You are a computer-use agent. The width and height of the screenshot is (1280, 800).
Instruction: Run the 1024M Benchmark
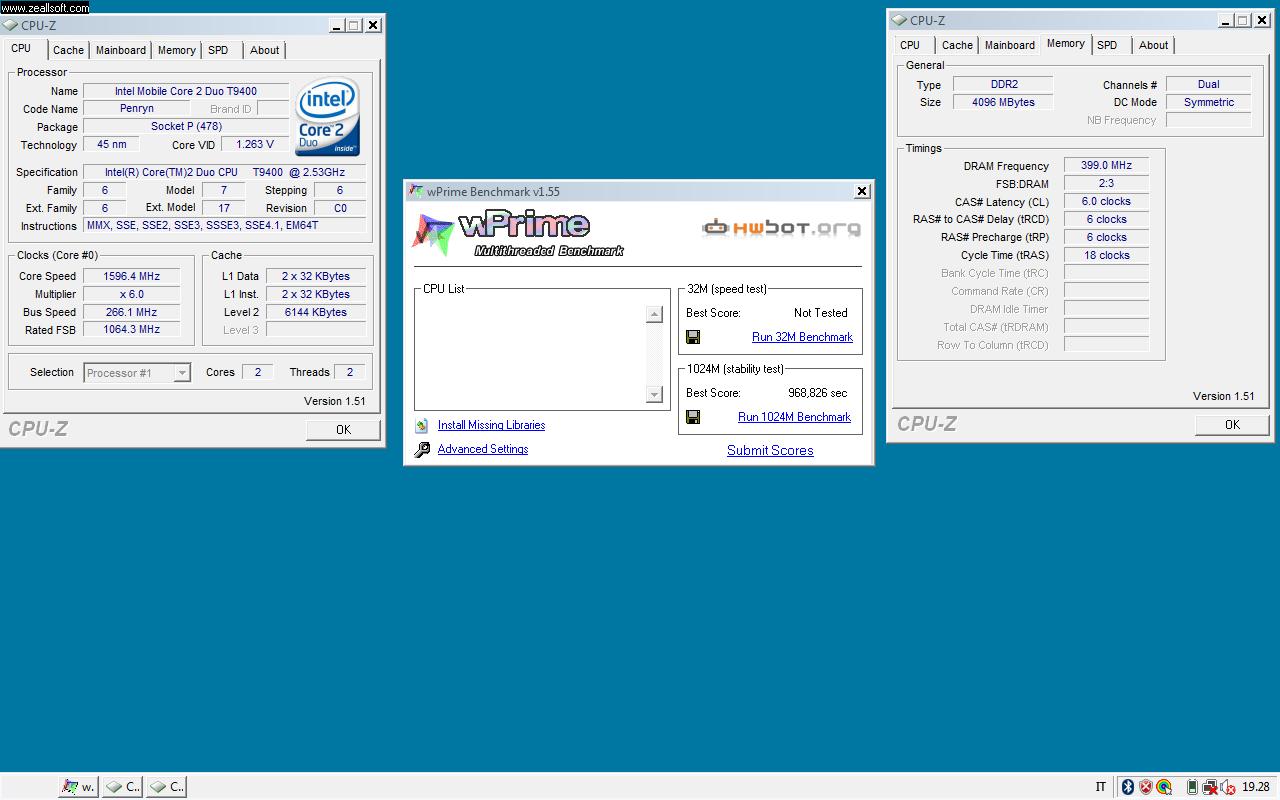pyautogui.click(x=794, y=417)
